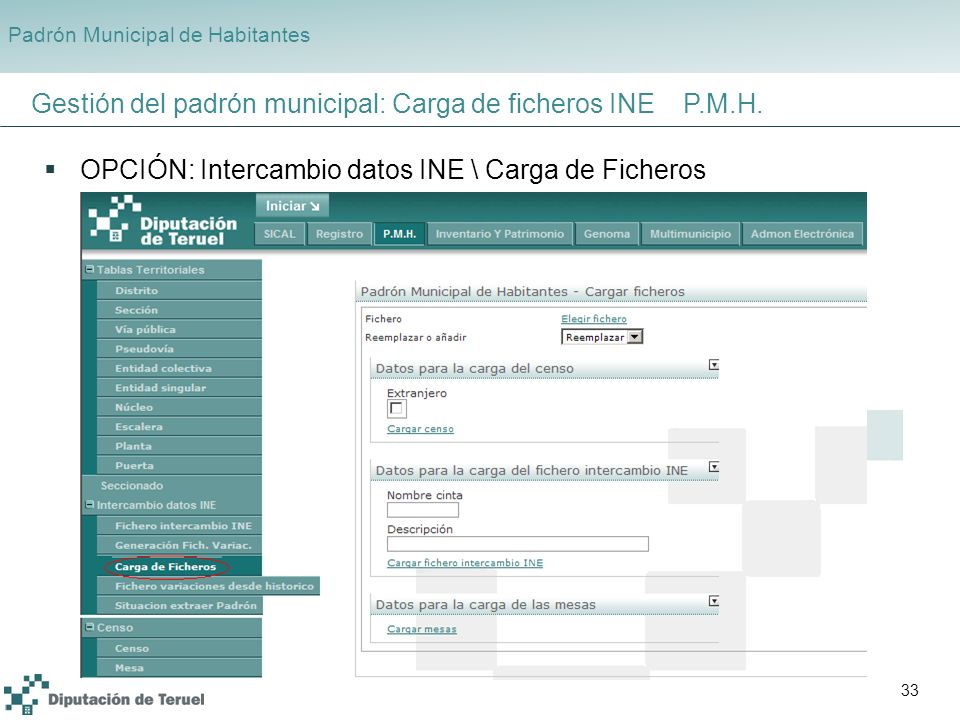
Task: Select Censo sub-item under Censo section
Action: click(x=179, y=648)
